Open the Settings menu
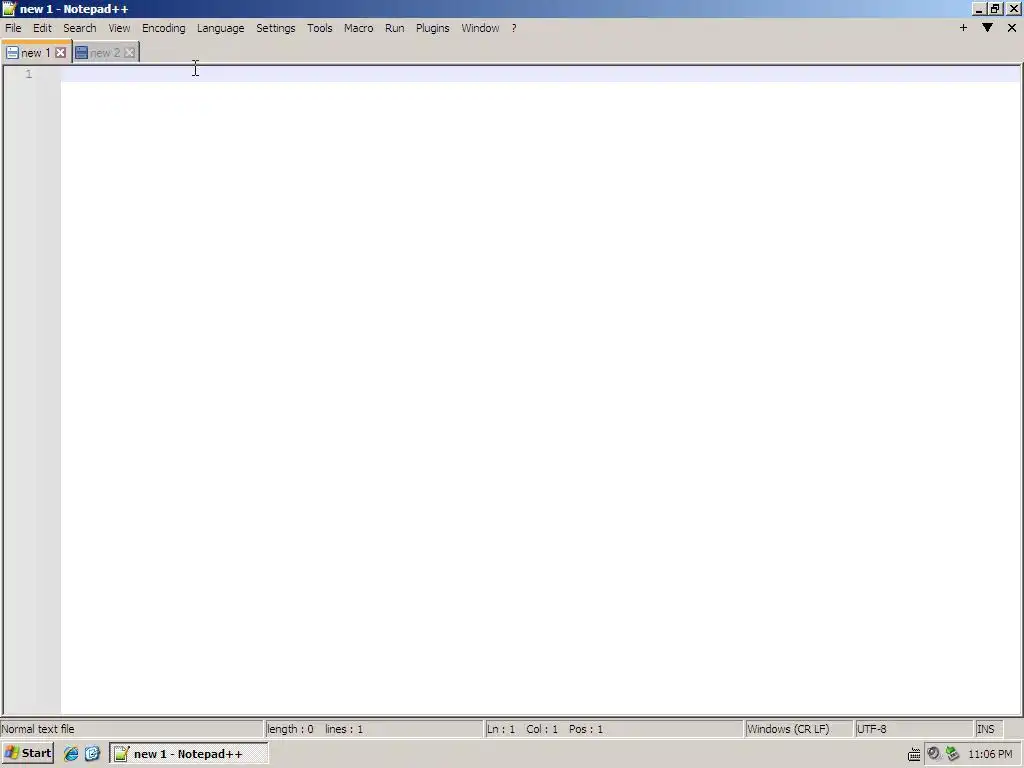The image size is (1024, 768). coord(276,28)
